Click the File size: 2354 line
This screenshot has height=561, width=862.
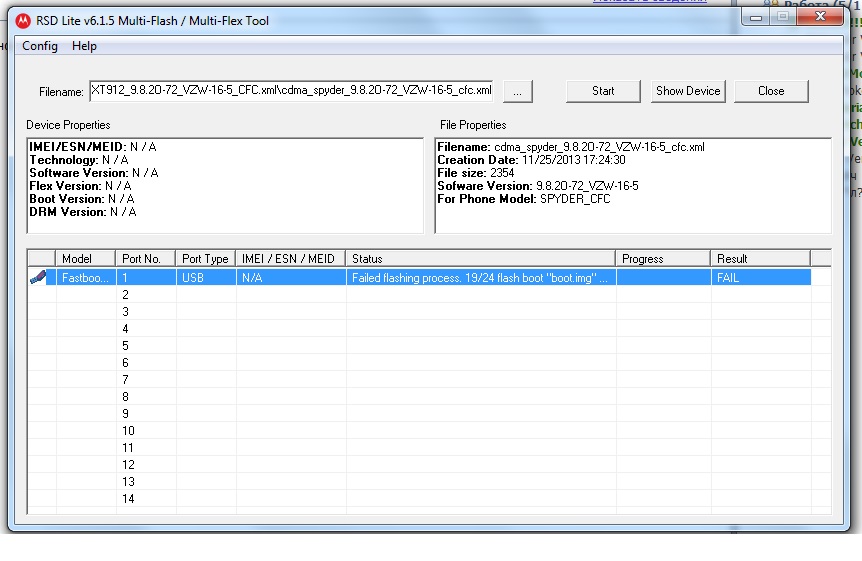(x=476, y=173)
